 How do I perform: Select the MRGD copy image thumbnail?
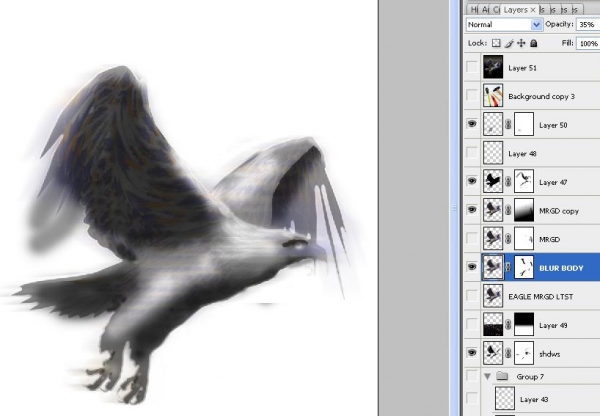(493, 210)
